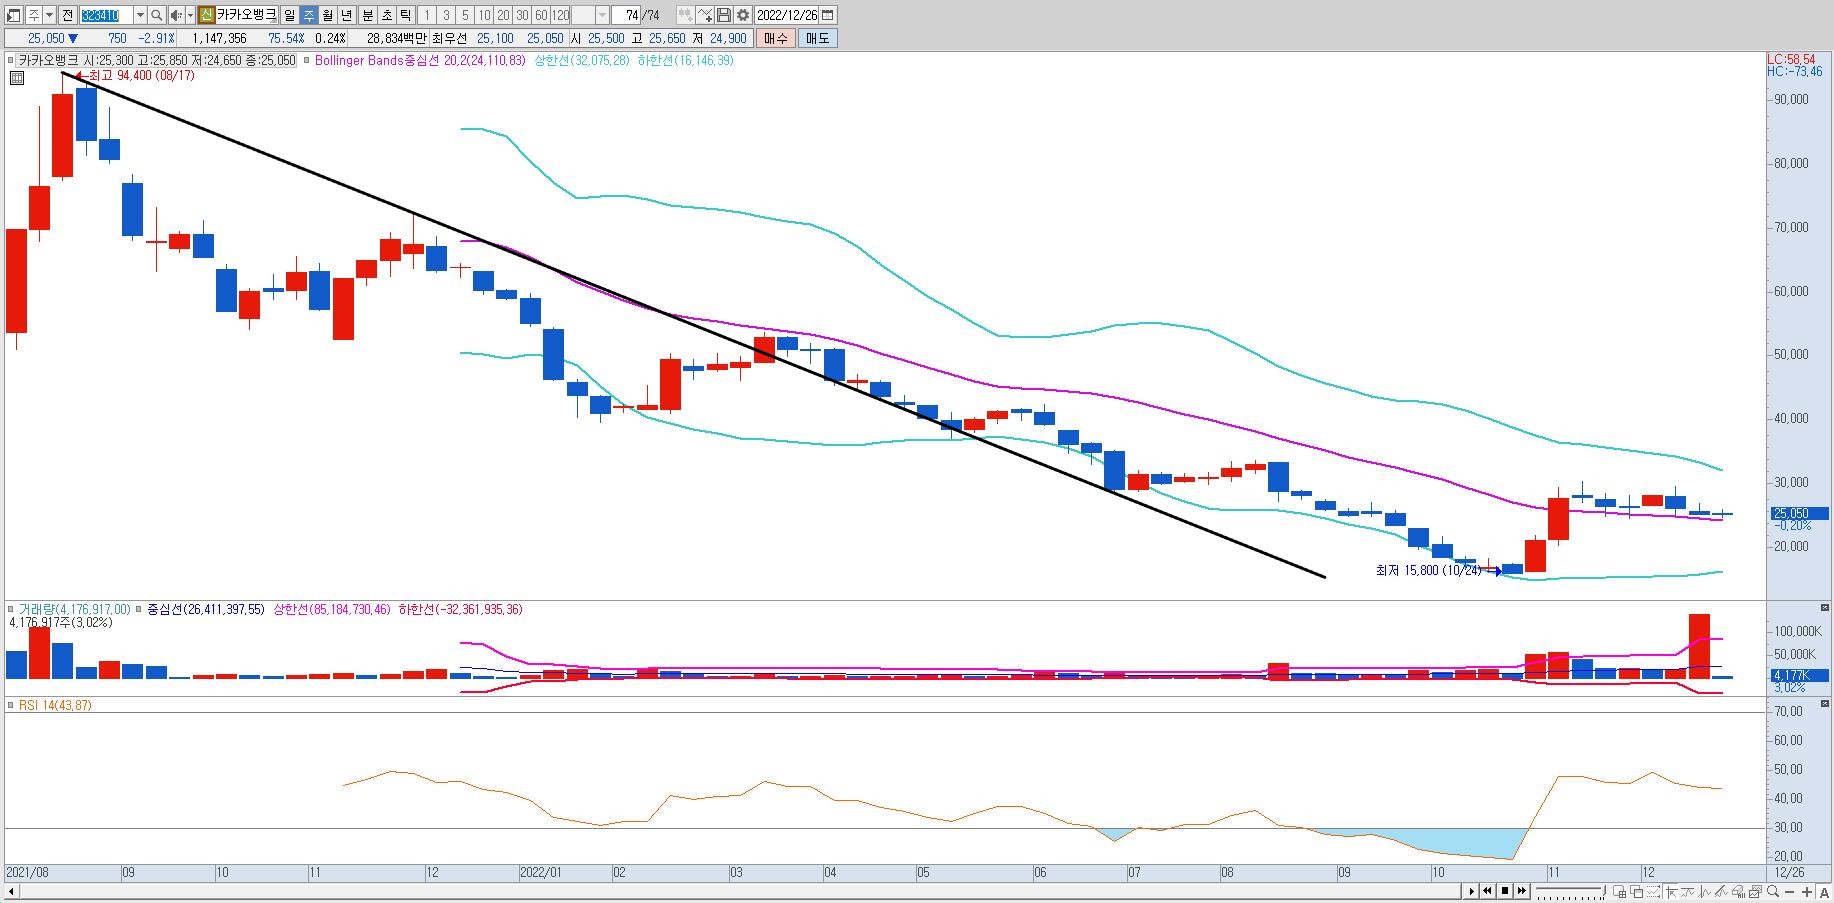Click the current price tag 25,050 on axis

click(x=1797, y=513)
